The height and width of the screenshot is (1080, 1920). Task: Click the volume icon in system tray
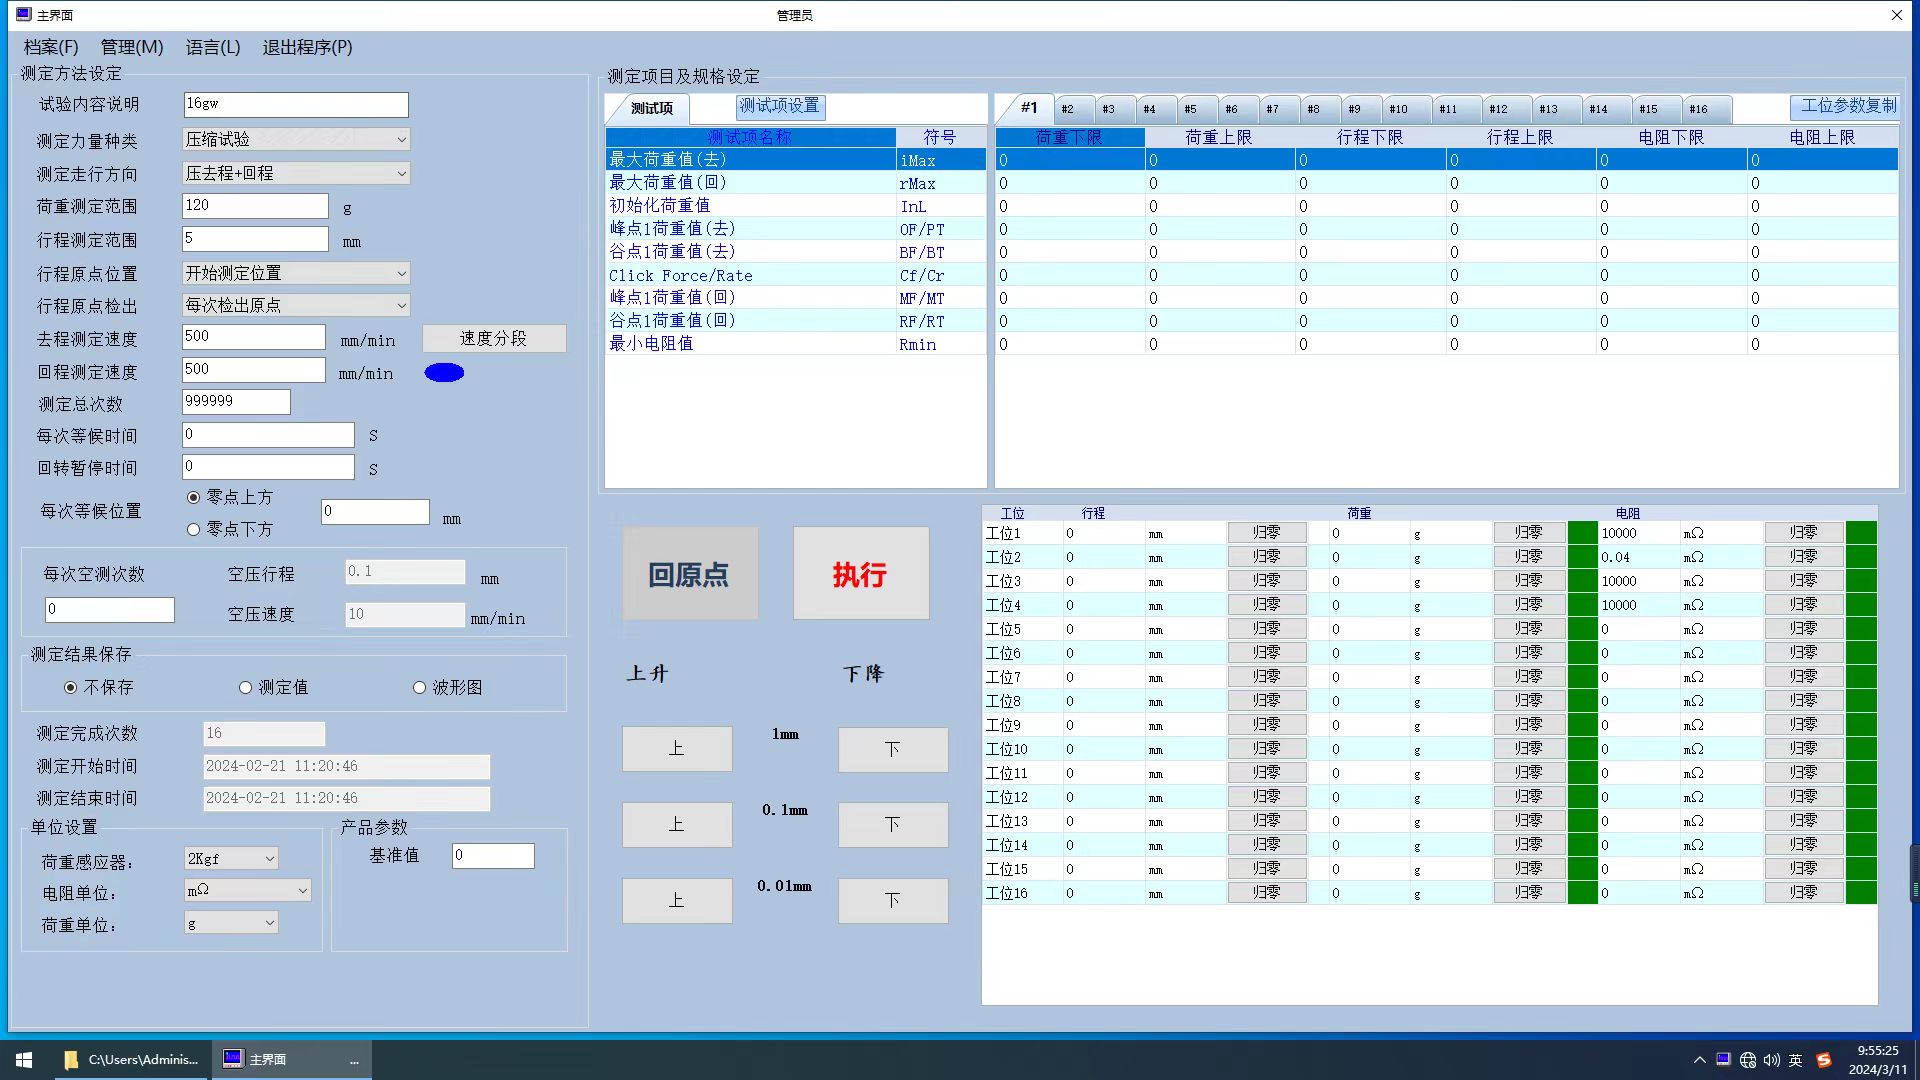(1772, 1060)
